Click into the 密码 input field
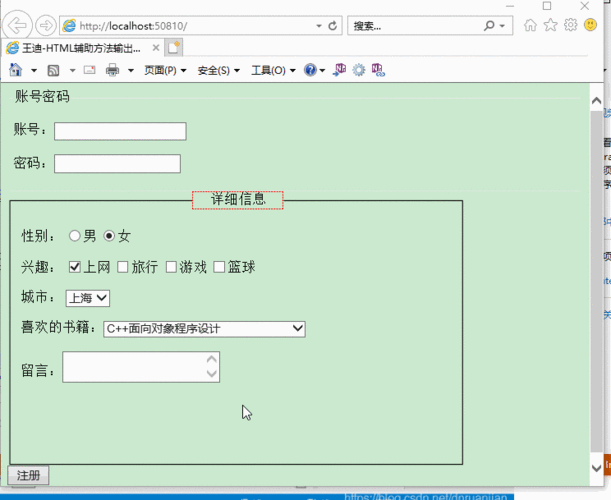 point(117,164)
